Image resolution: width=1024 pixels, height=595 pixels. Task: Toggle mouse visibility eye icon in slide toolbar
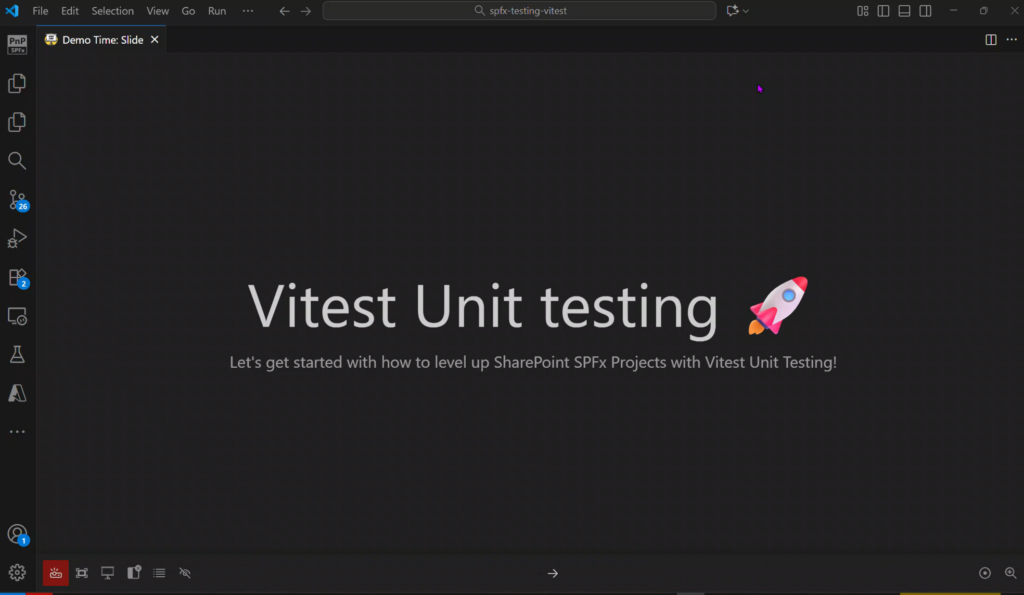pyautogui.click(x=184, y=573)
